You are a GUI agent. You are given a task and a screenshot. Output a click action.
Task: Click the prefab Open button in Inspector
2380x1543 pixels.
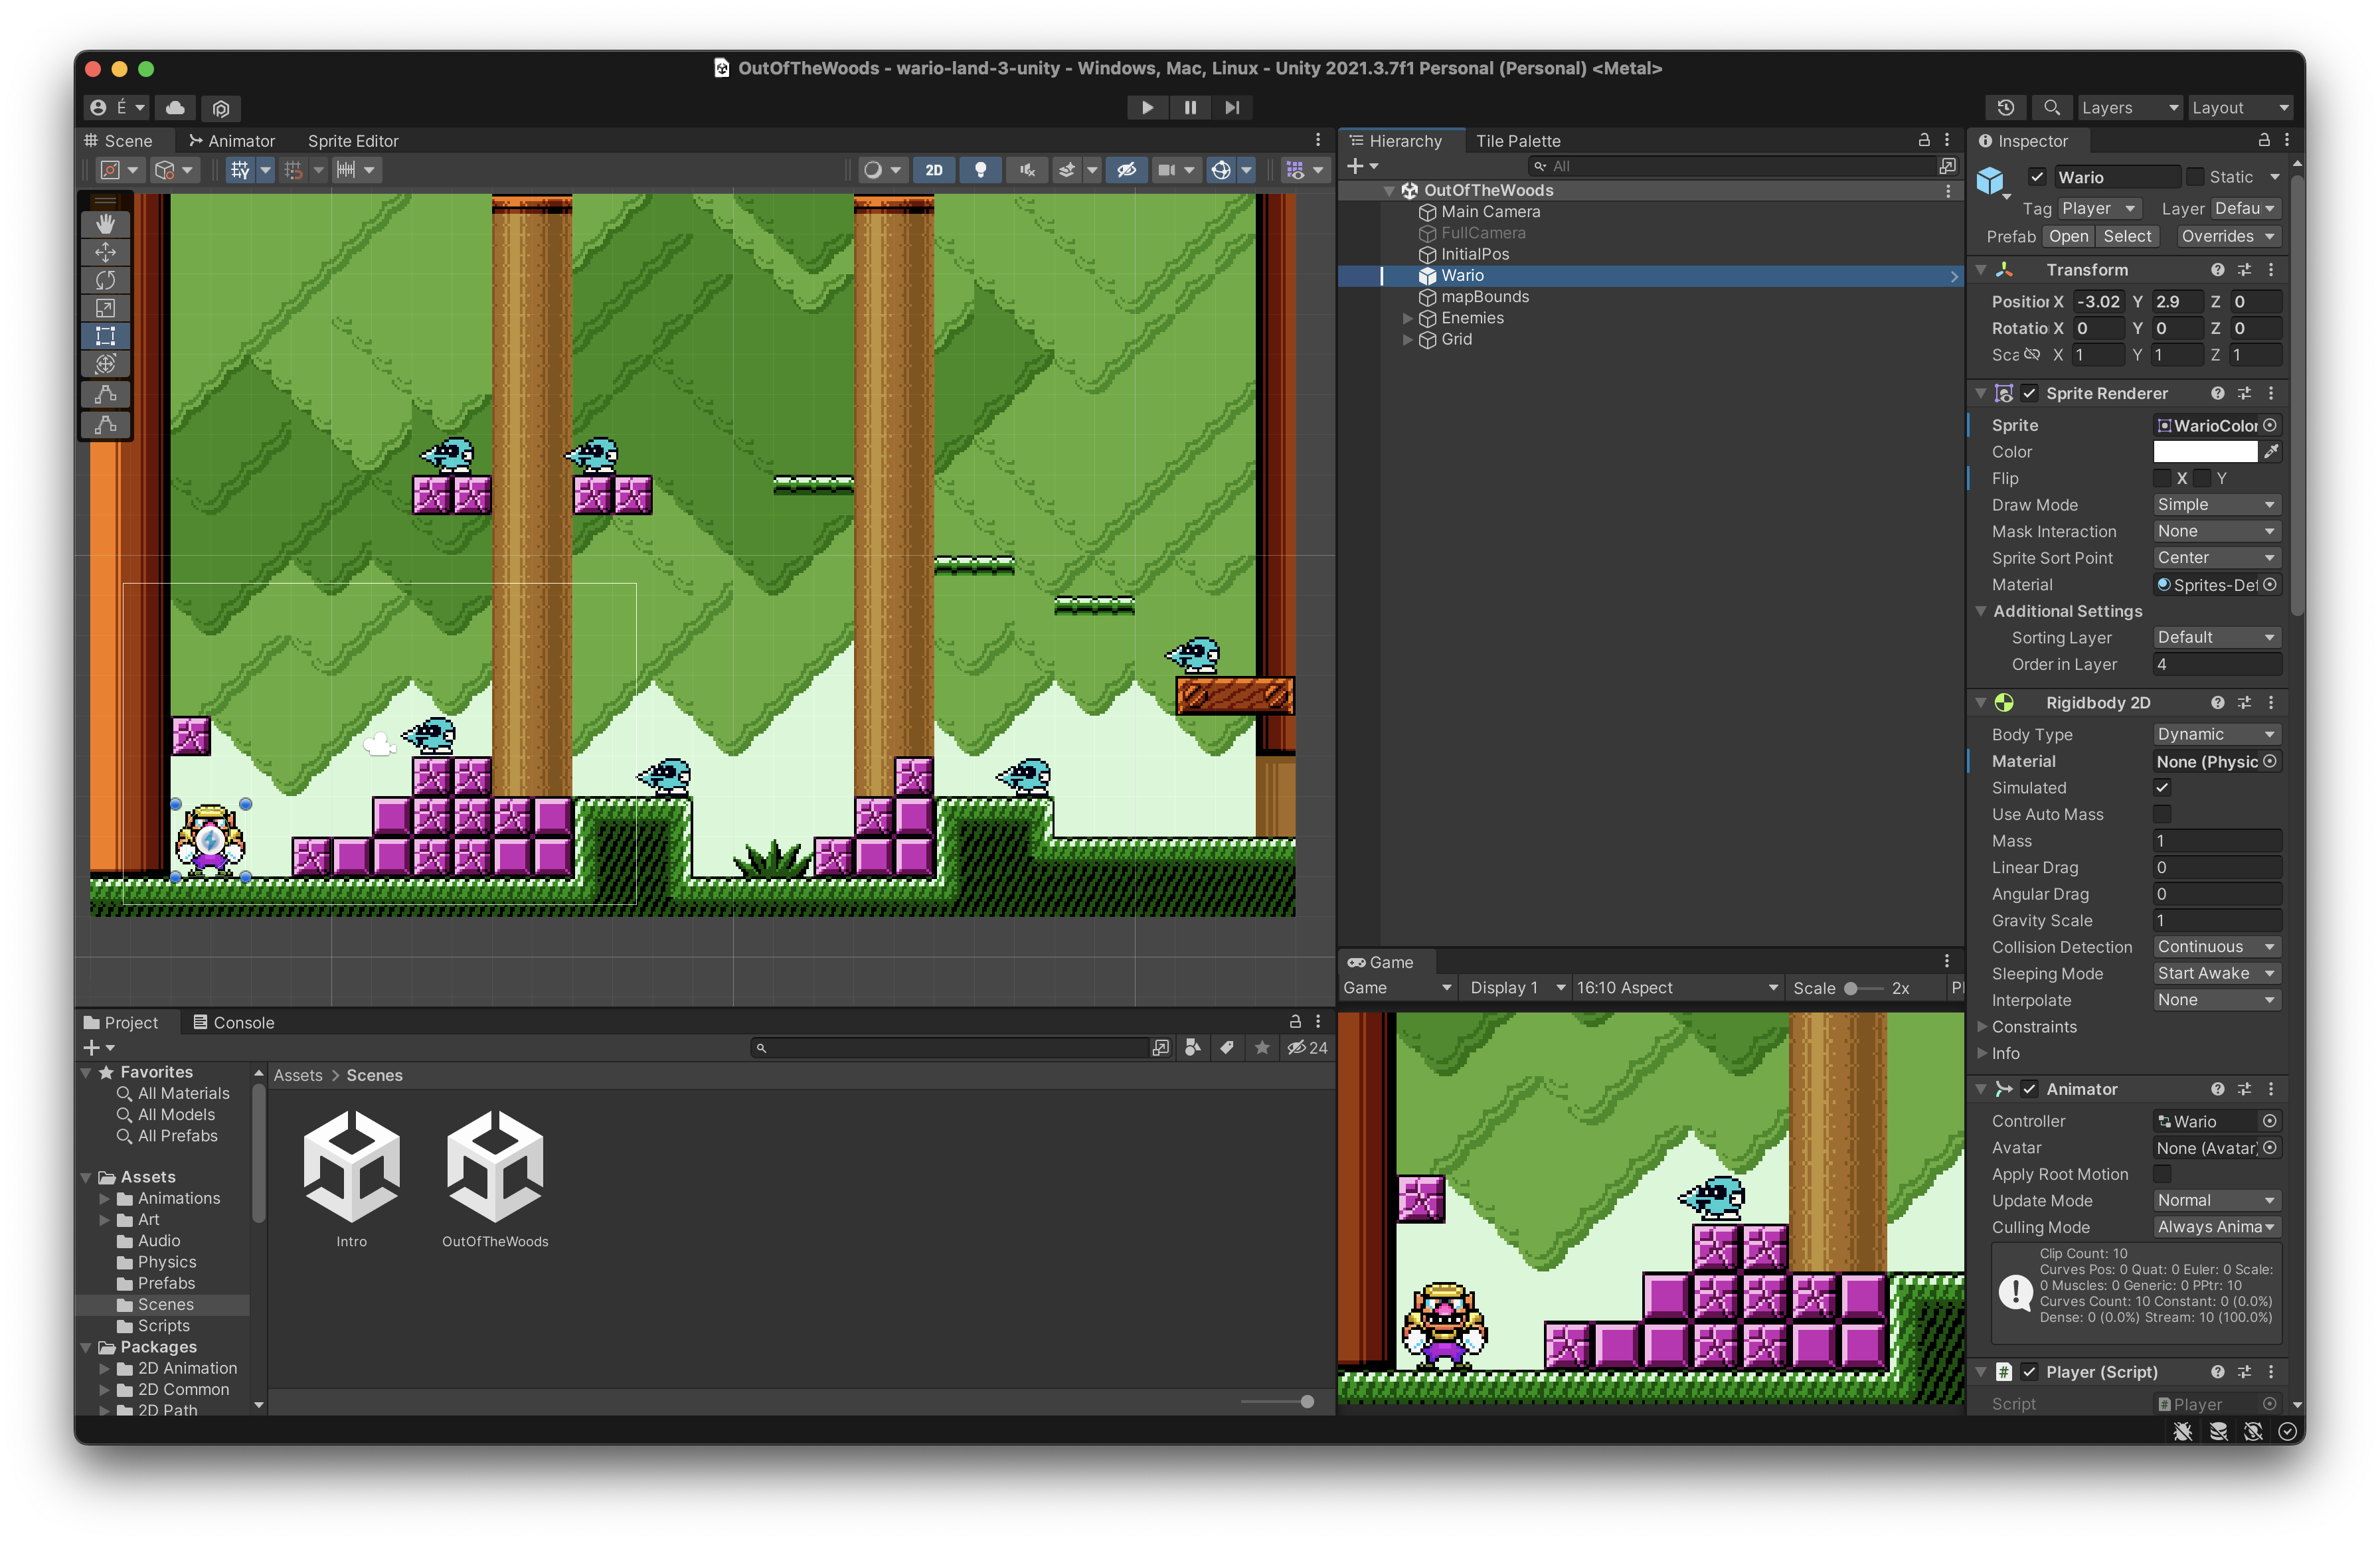2068,236
